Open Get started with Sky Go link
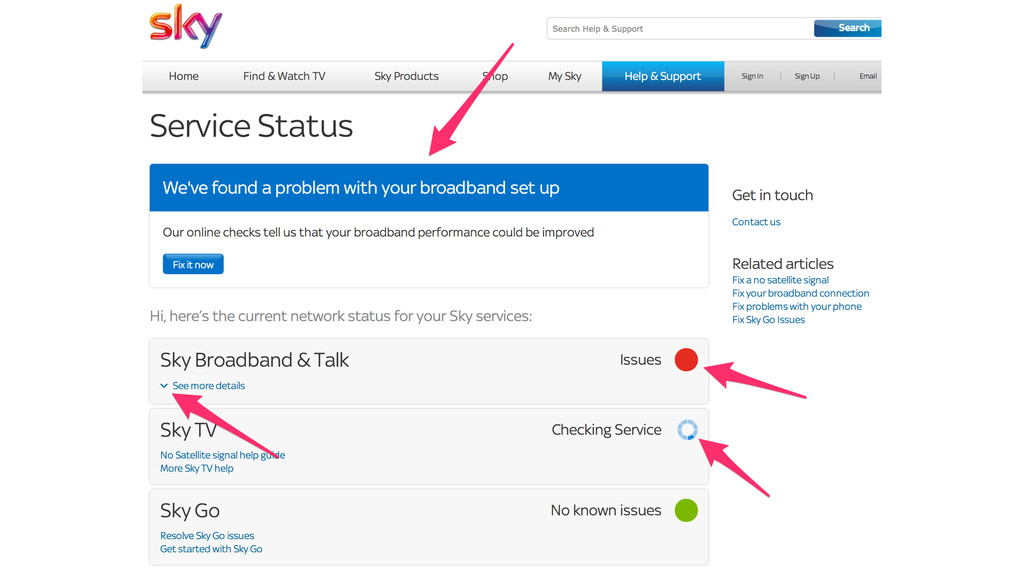Viewport: 1024px width, 576px height. coord(211,549)
